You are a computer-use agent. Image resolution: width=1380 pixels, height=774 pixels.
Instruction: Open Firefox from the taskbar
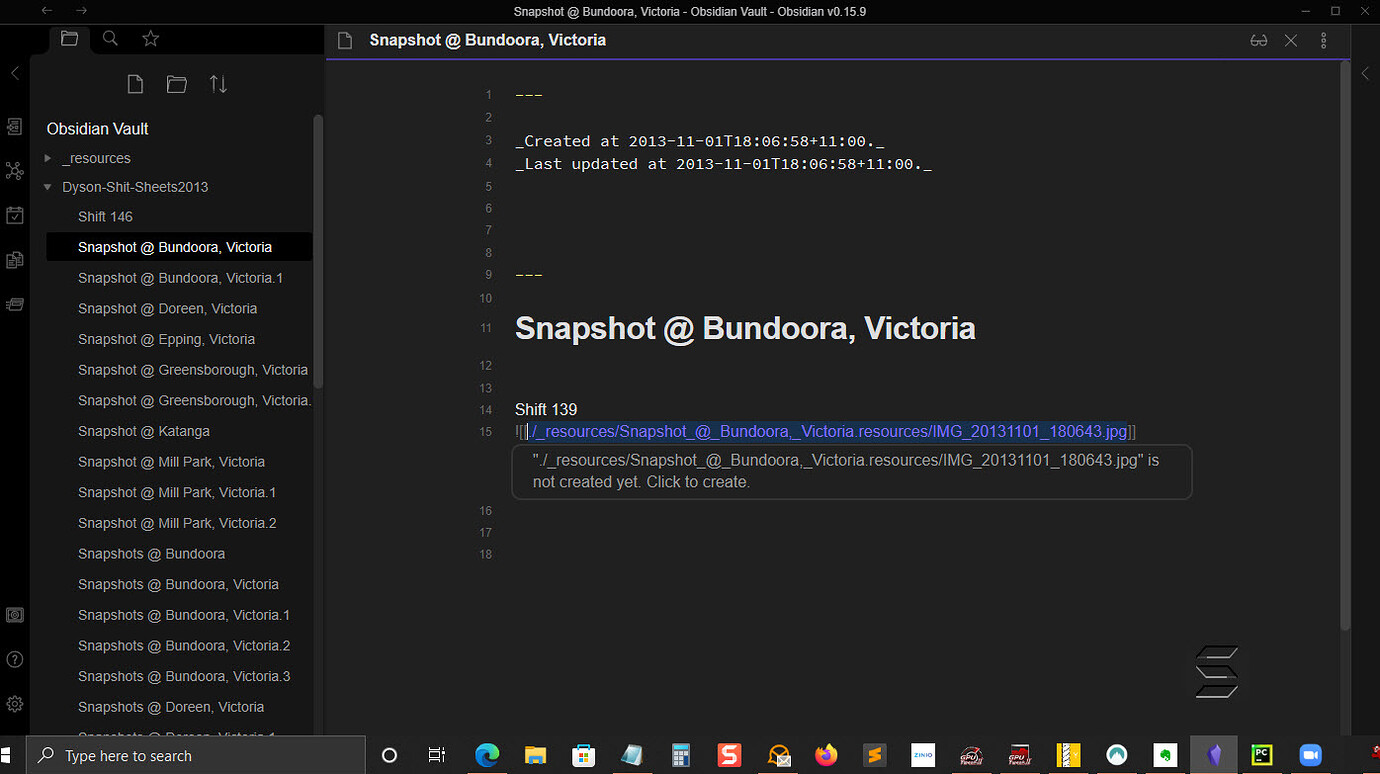click(x=826, y=756)
